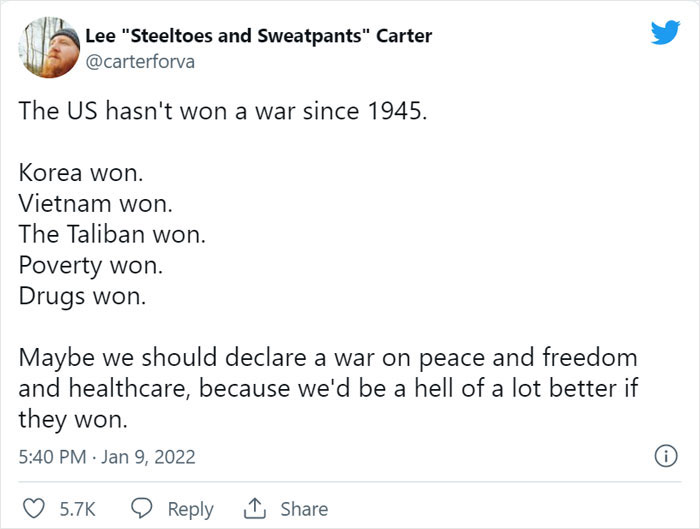Click the "Drugs won." line

click(x=82, y=298)
